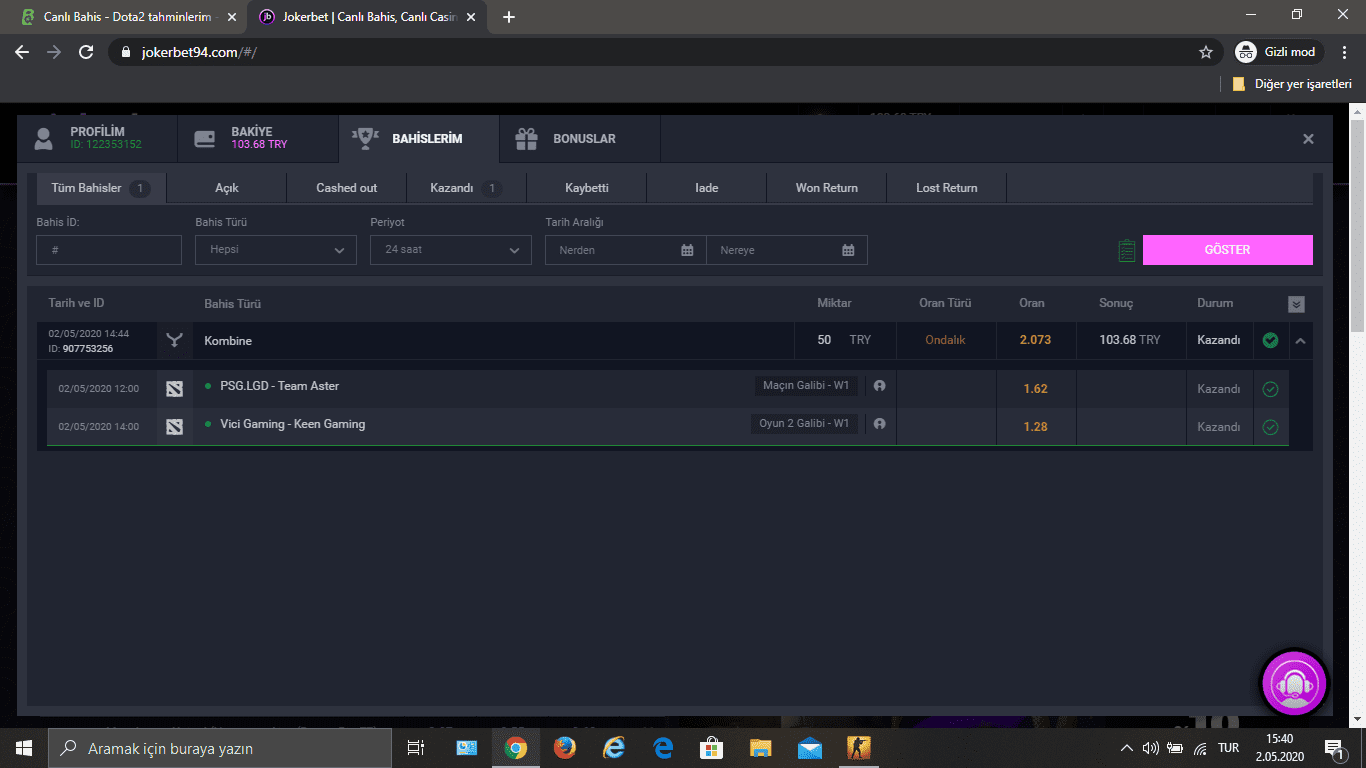Open the BAKİYE balance tab
The width and height of the screenshot is (1366, 768).
(x=258, y=139)
